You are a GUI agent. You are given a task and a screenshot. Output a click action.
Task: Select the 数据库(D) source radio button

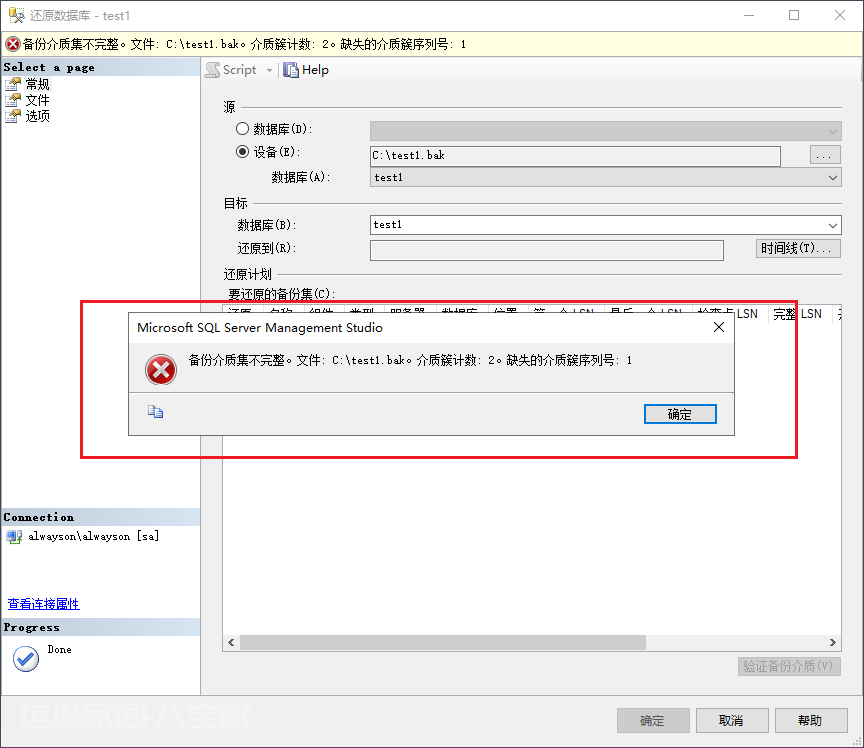pyautogui.click(x=243, y=129)
